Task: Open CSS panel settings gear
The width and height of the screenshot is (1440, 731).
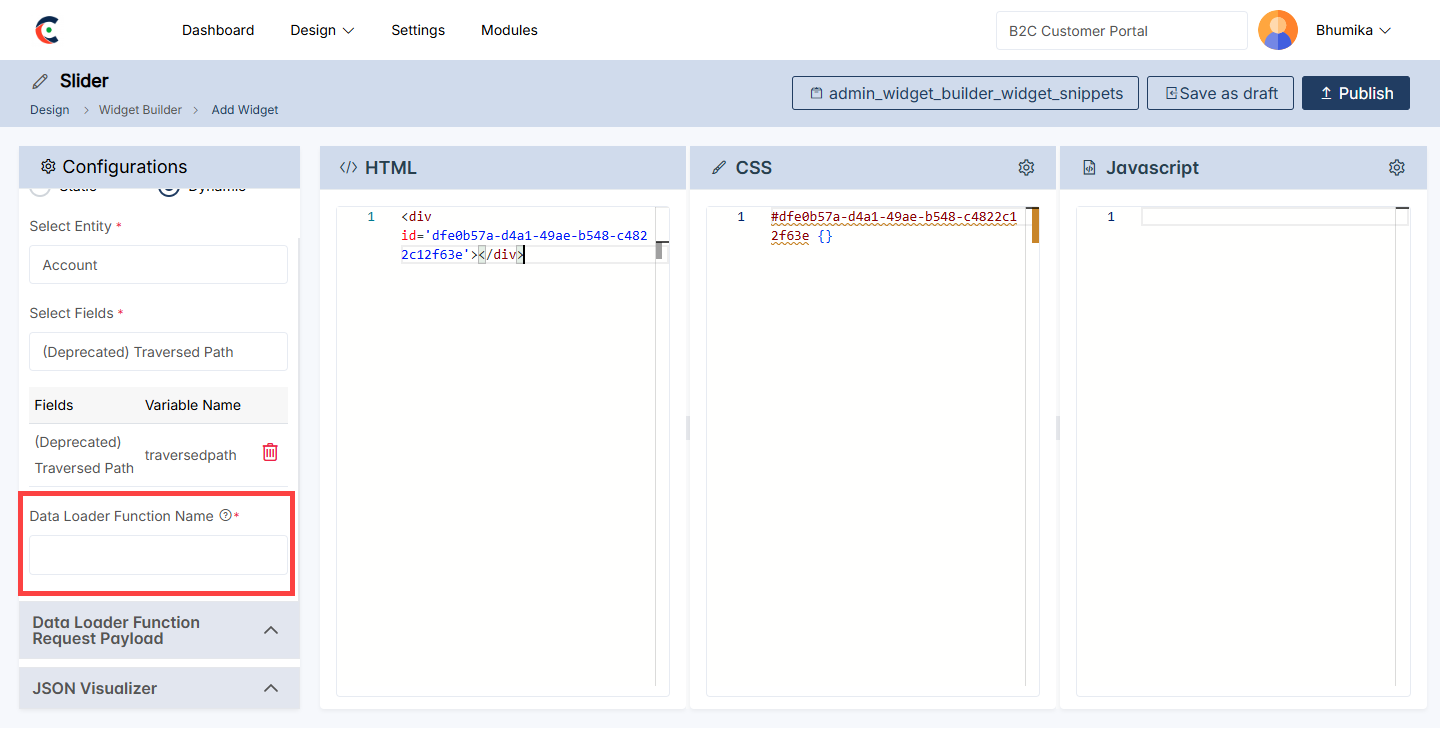Action: [1026, 168]
